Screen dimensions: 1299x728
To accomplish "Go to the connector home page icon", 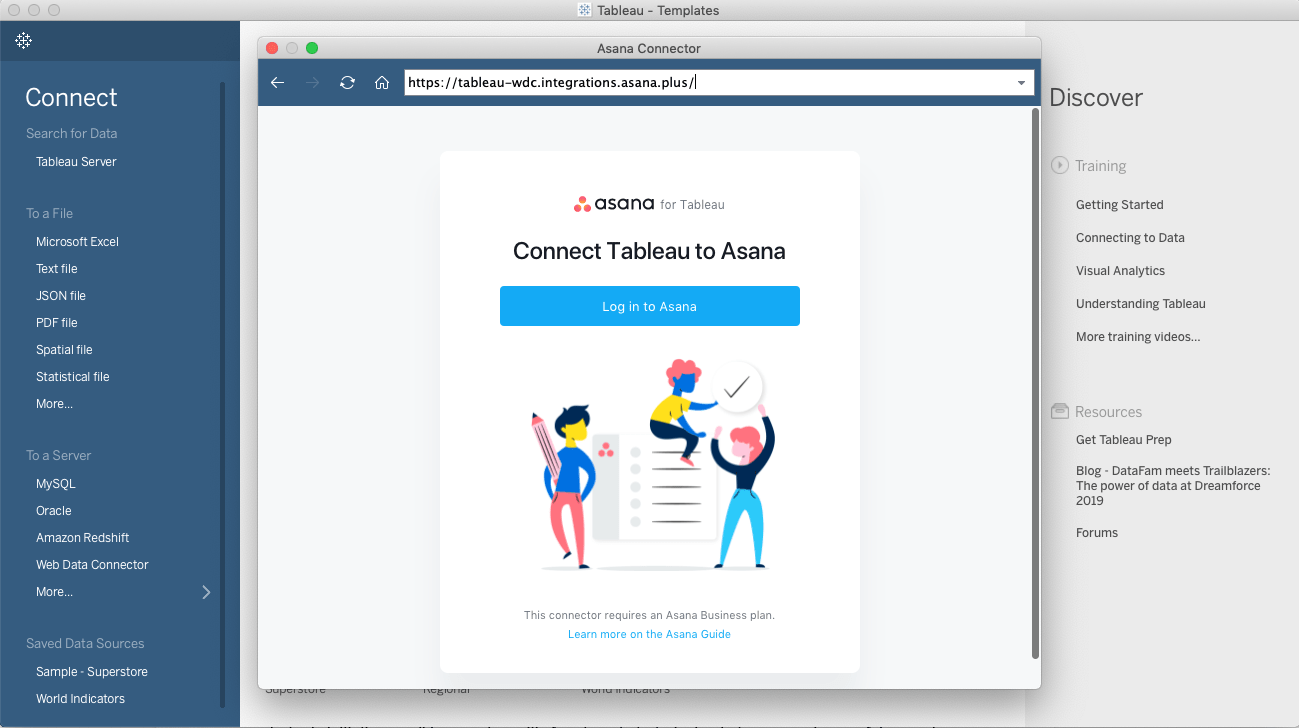I will click(x=381, y=83).
